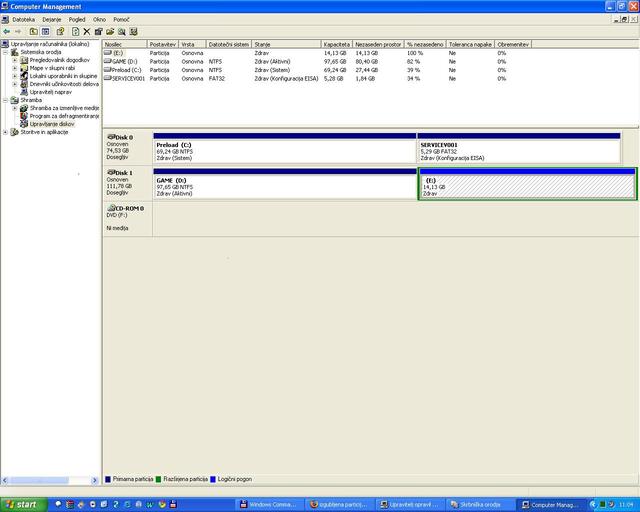Viewport: 640px width, 512px height.
Task: Select the Preload (C:) partition block
Action: 285,148
